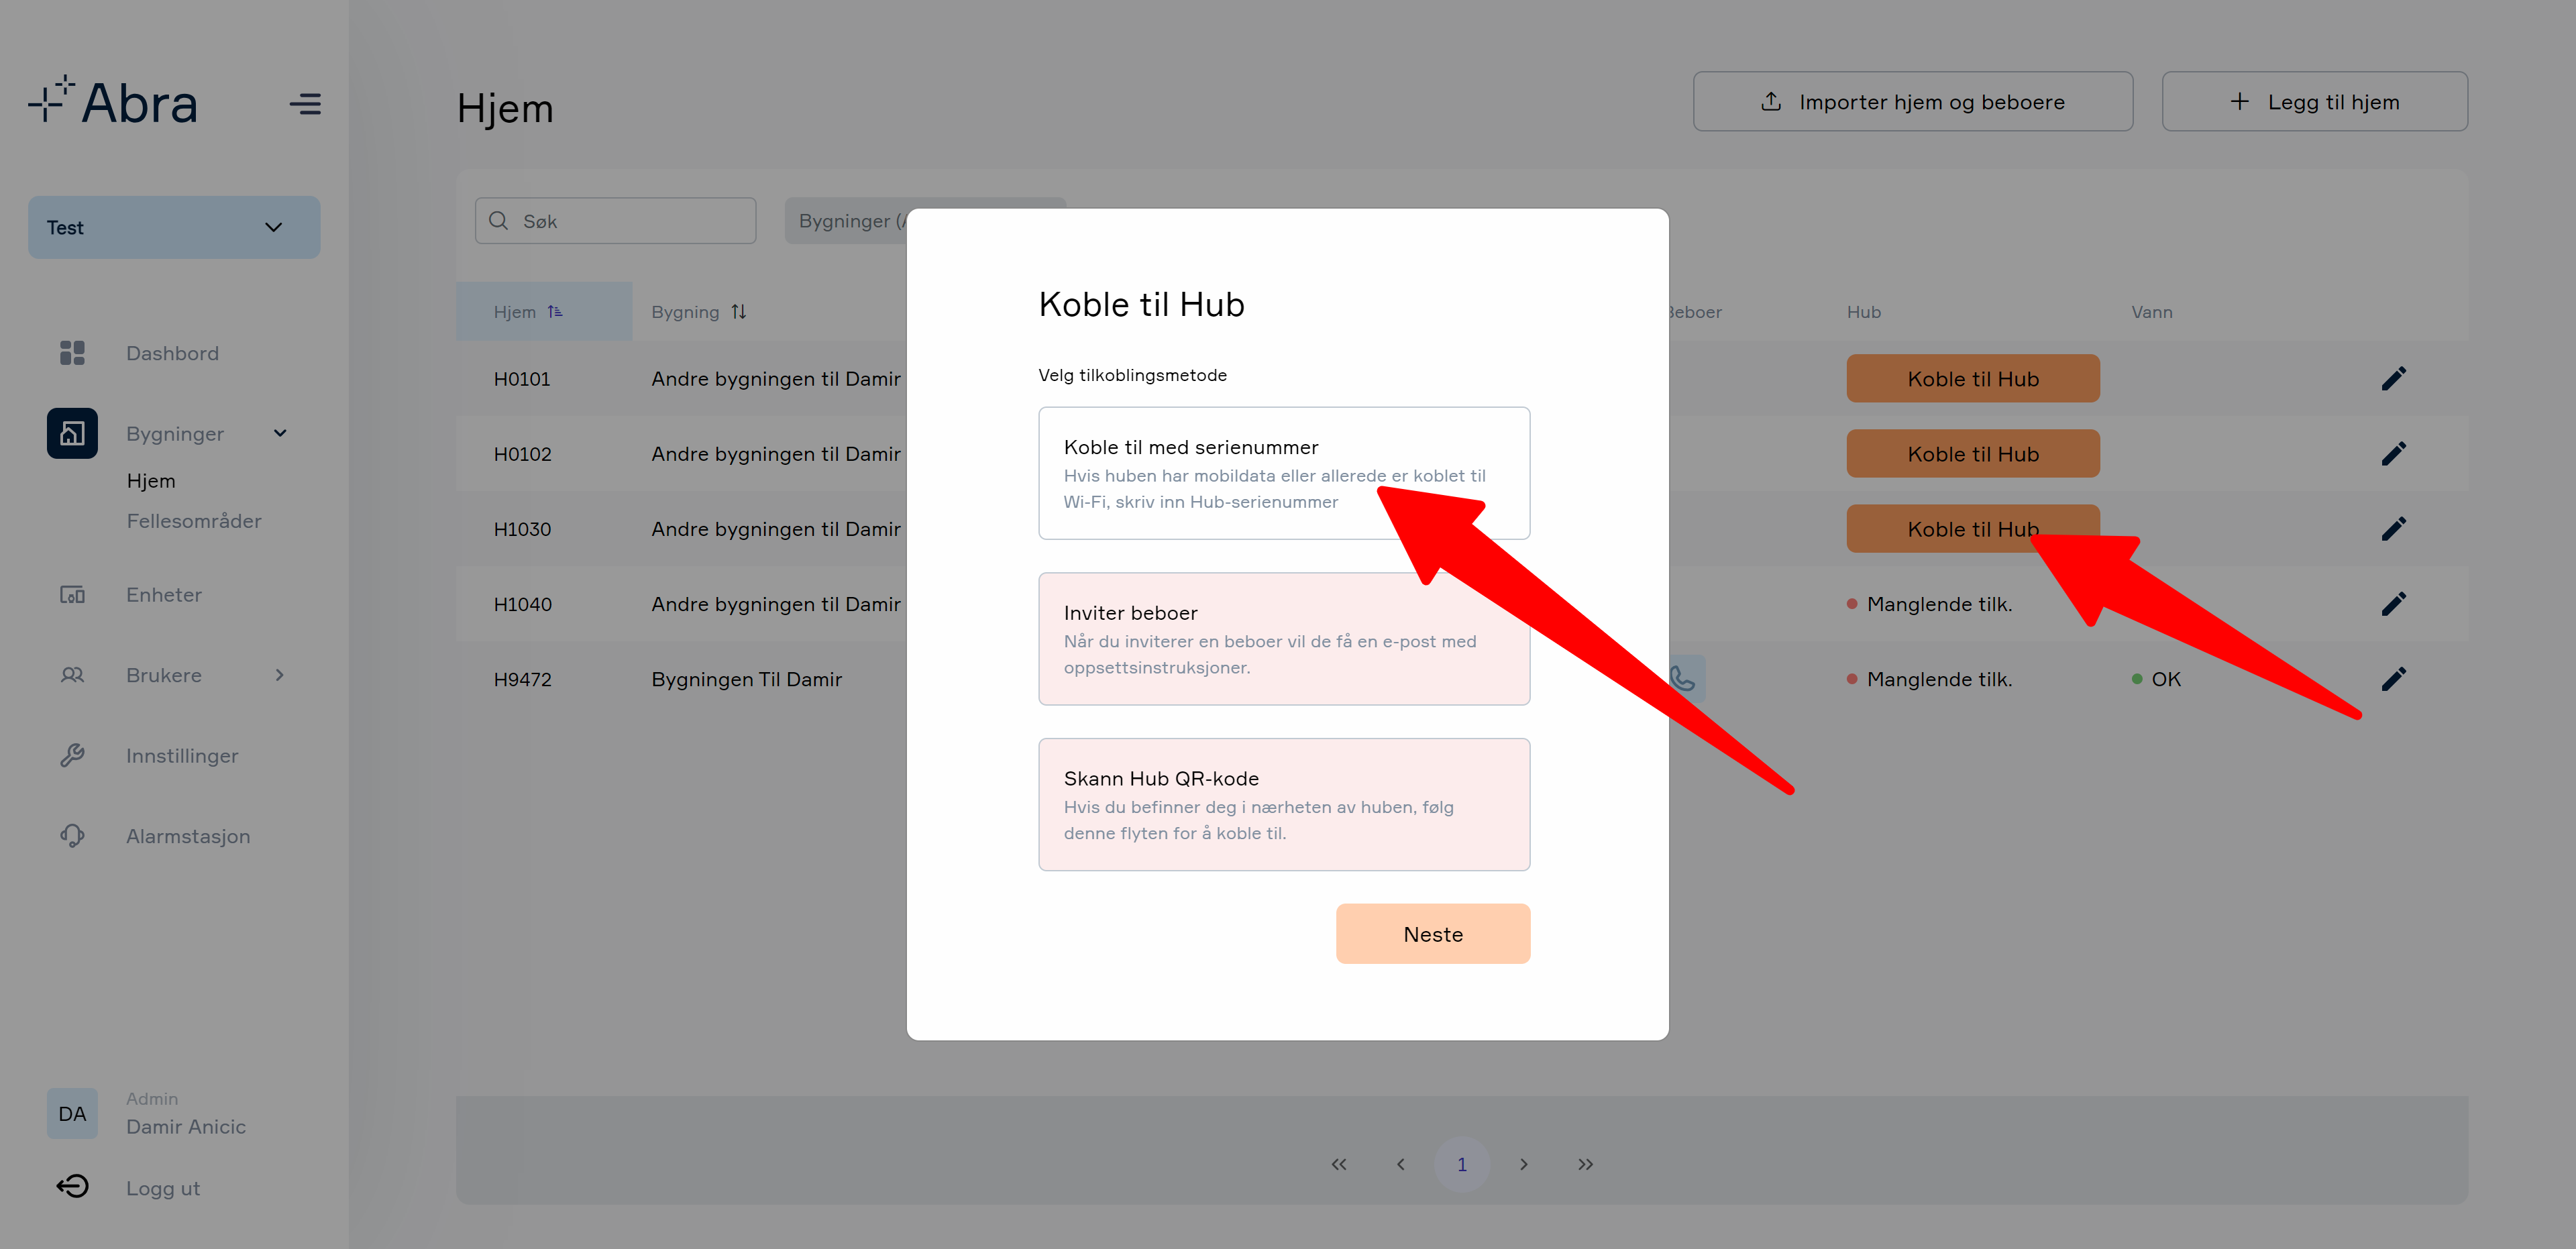Pick the Skann Hub QR-kode option

coord(1284,805)
